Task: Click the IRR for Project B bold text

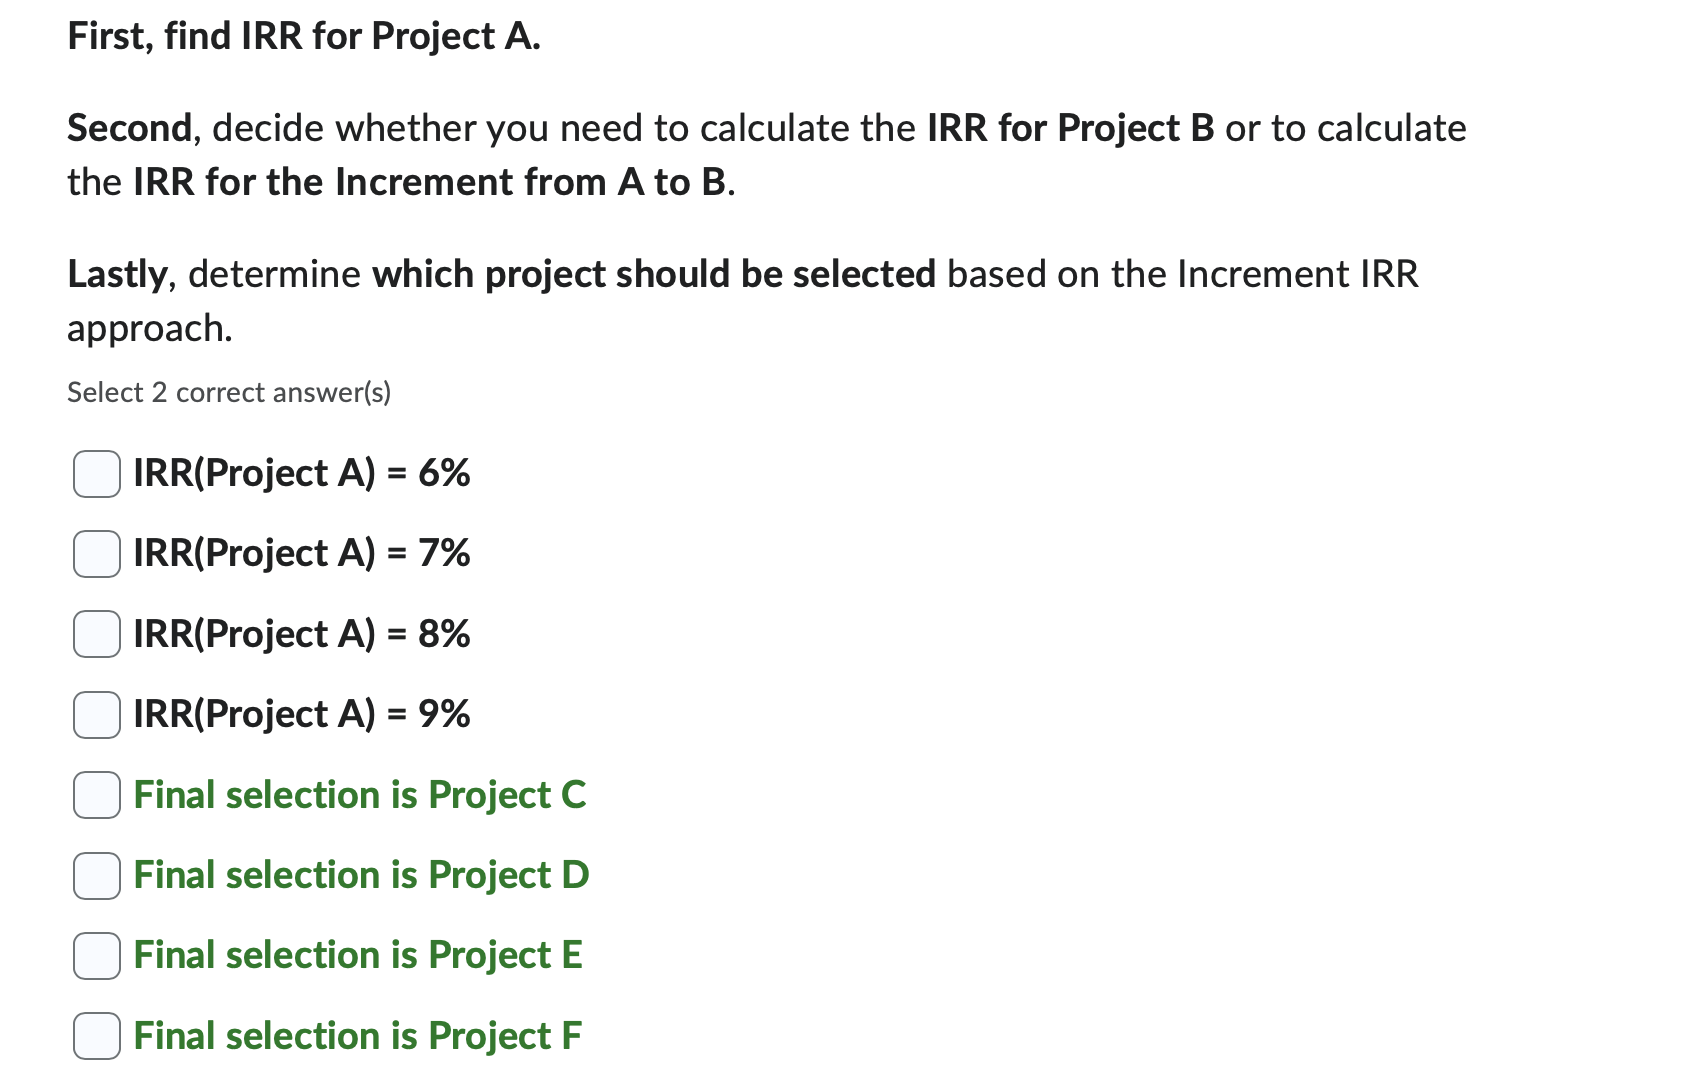Action: pos(1070,127)
